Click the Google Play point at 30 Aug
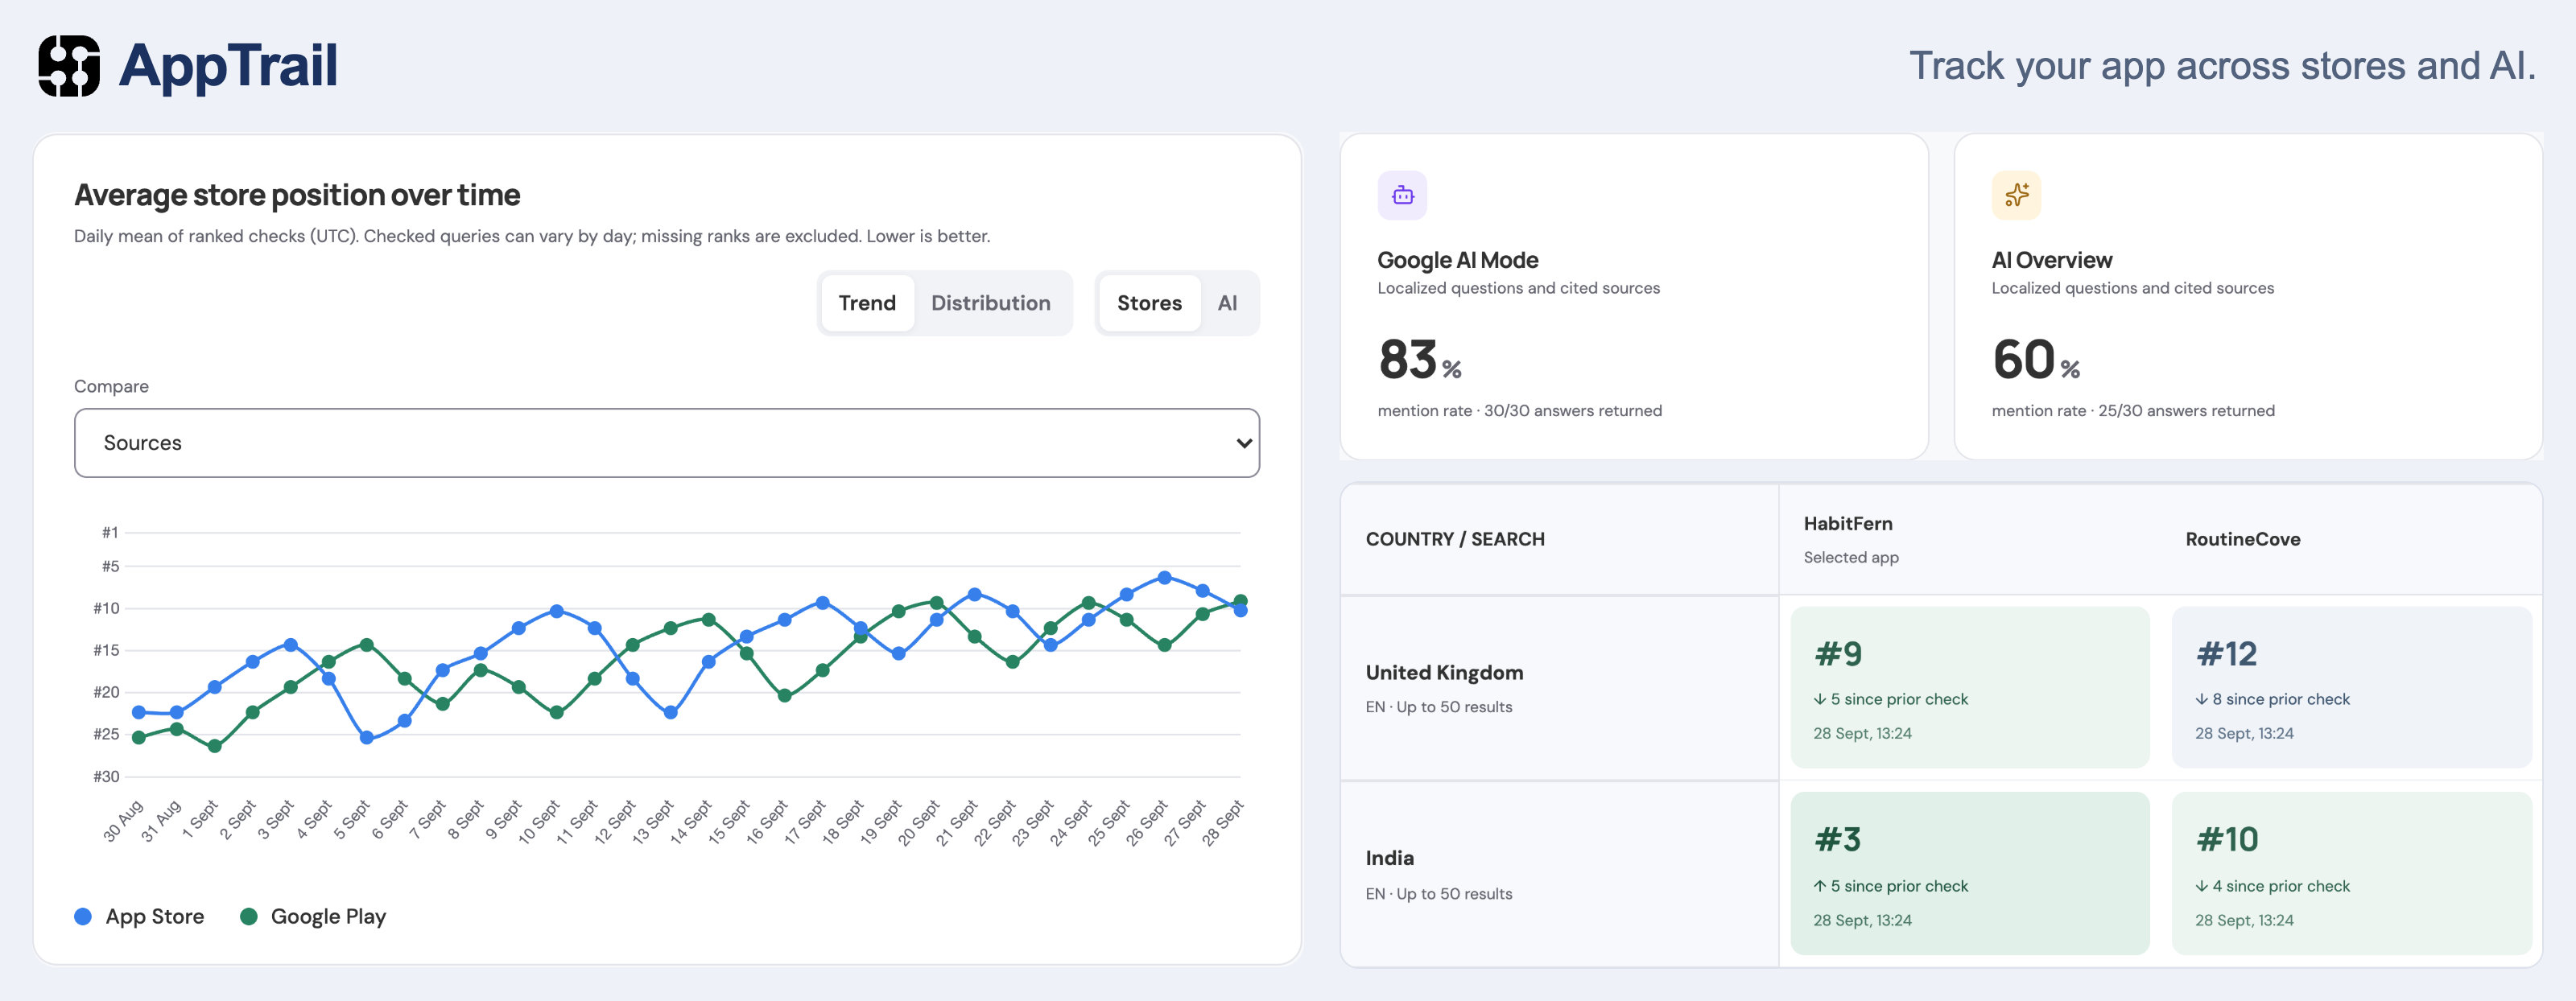Screen dimensions: 2576x1001 coord(139,738)
